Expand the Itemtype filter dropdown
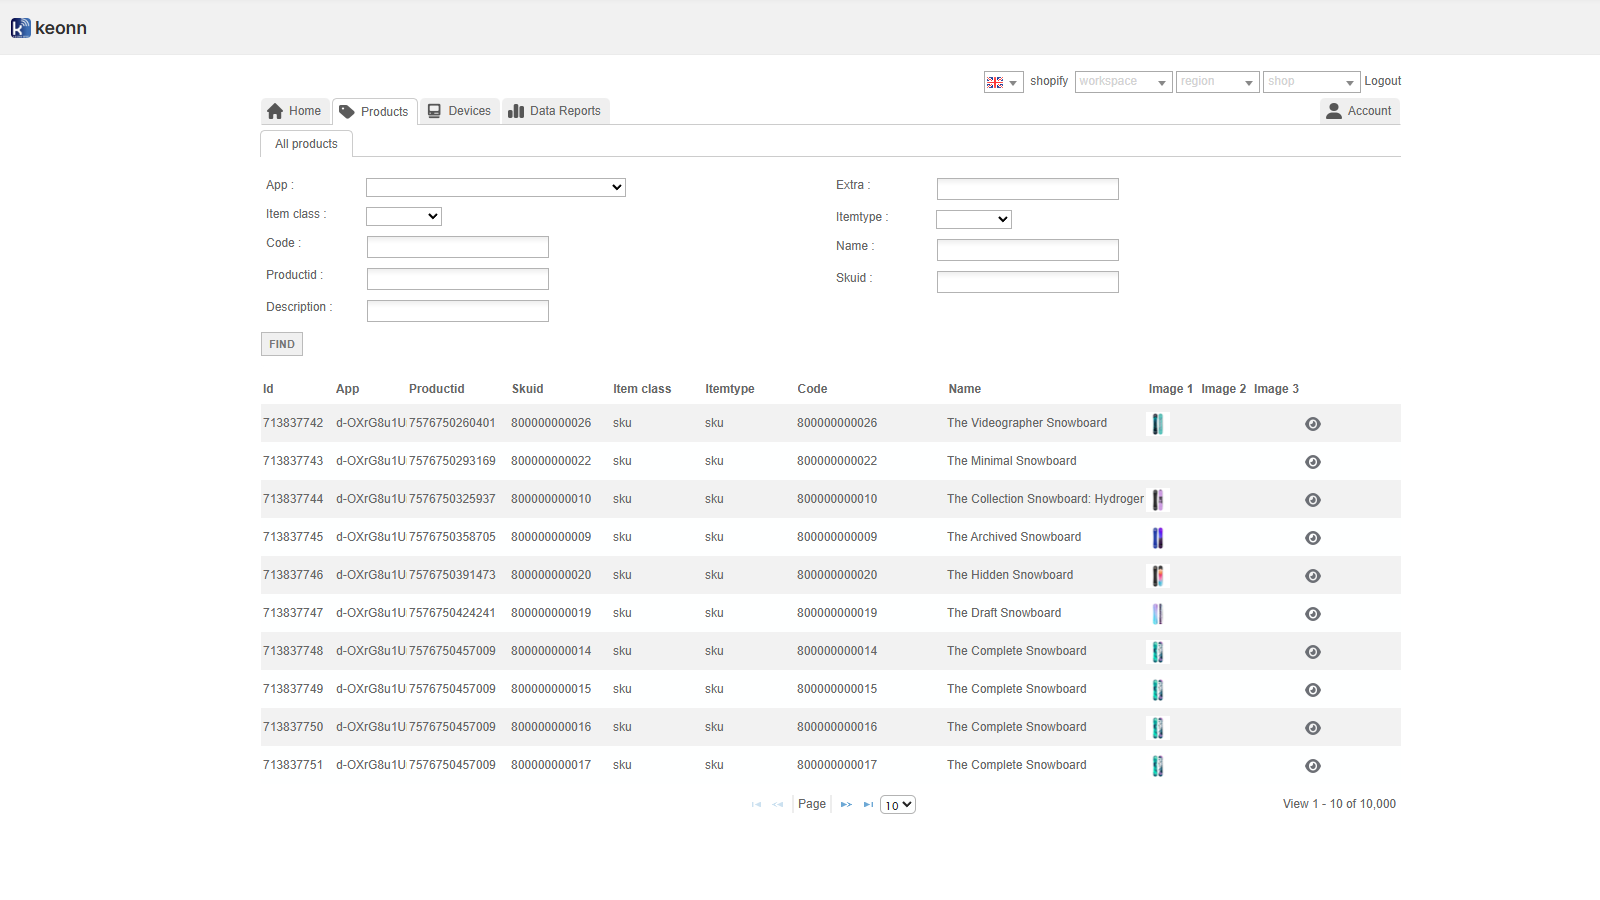The image size is (1600, 900). [974, 219]
